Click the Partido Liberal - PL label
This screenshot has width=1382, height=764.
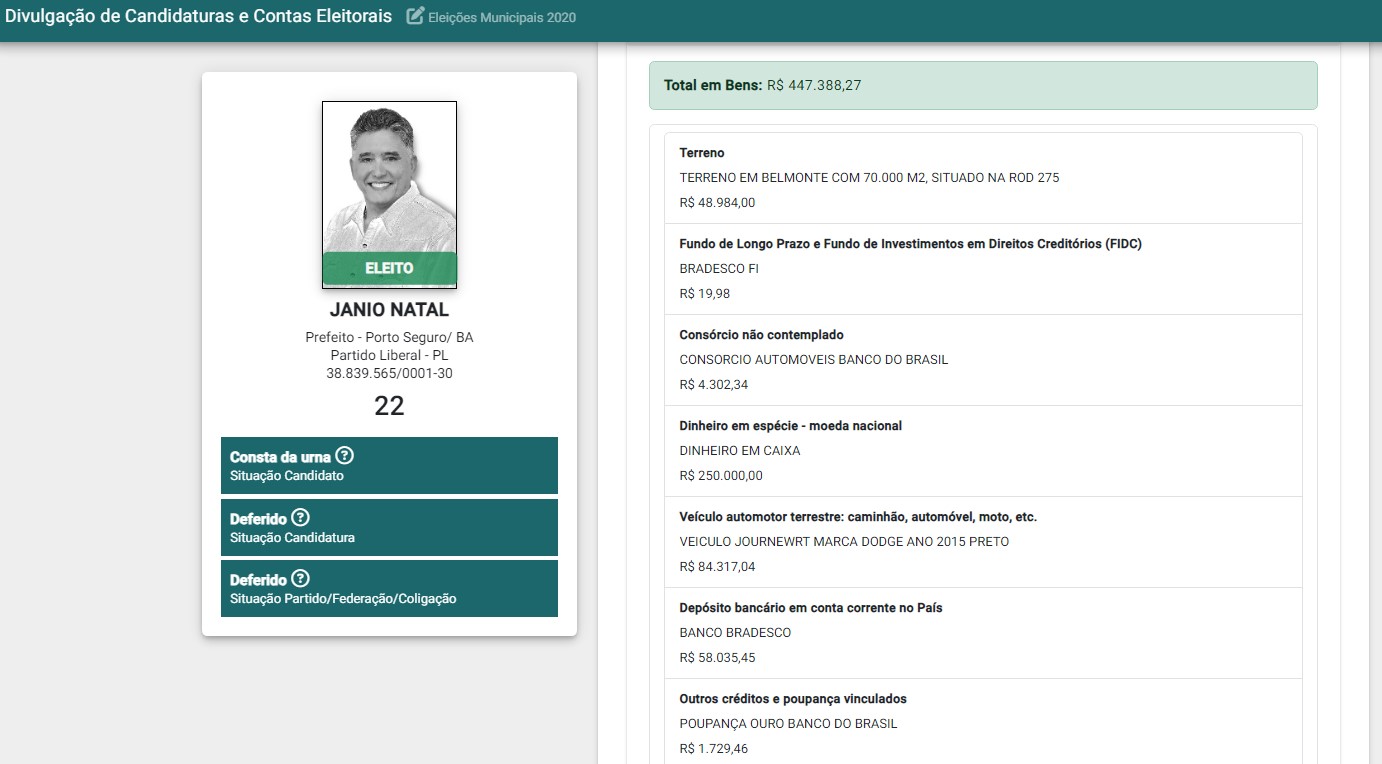coord(389,355)
